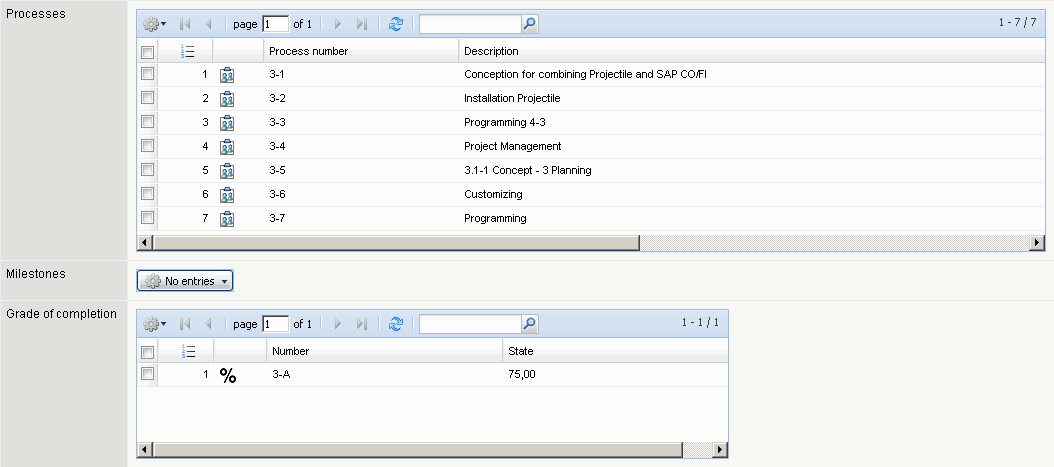Image resolution: width=1054 pixels, height=467 pixels.
Task: Open process icon next to 3-4 Project Management
Action: pyautogui.click(x=227, y=147)
